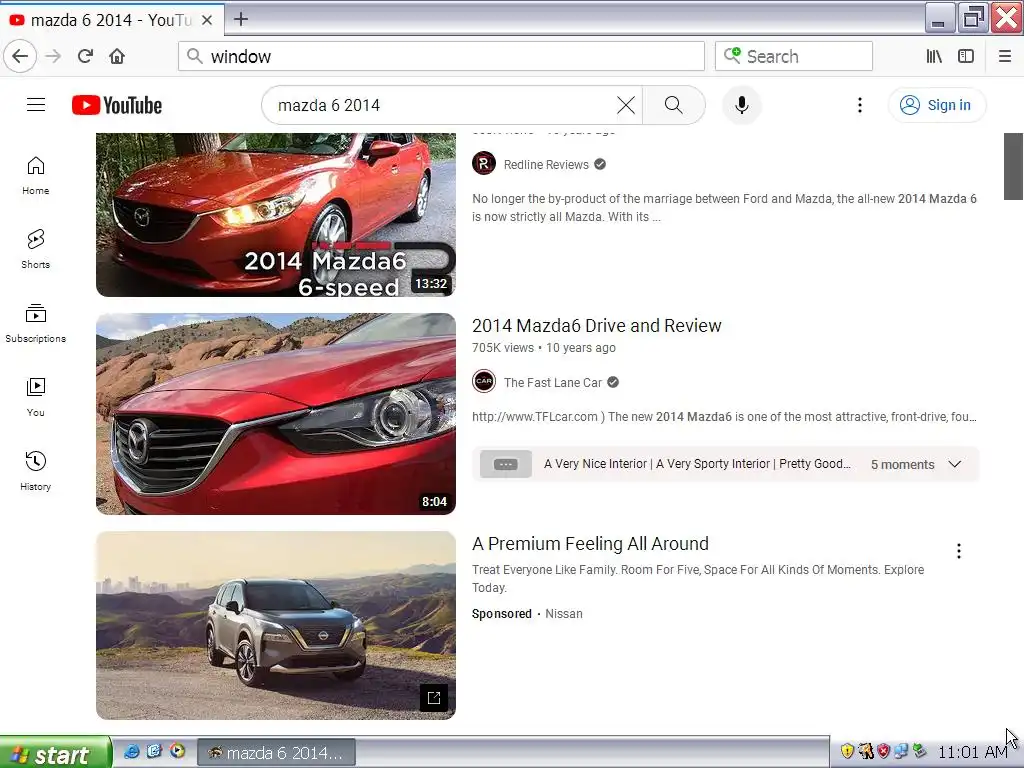
Task: Toggle browser sidebar view icon
Action: point(966,56)
